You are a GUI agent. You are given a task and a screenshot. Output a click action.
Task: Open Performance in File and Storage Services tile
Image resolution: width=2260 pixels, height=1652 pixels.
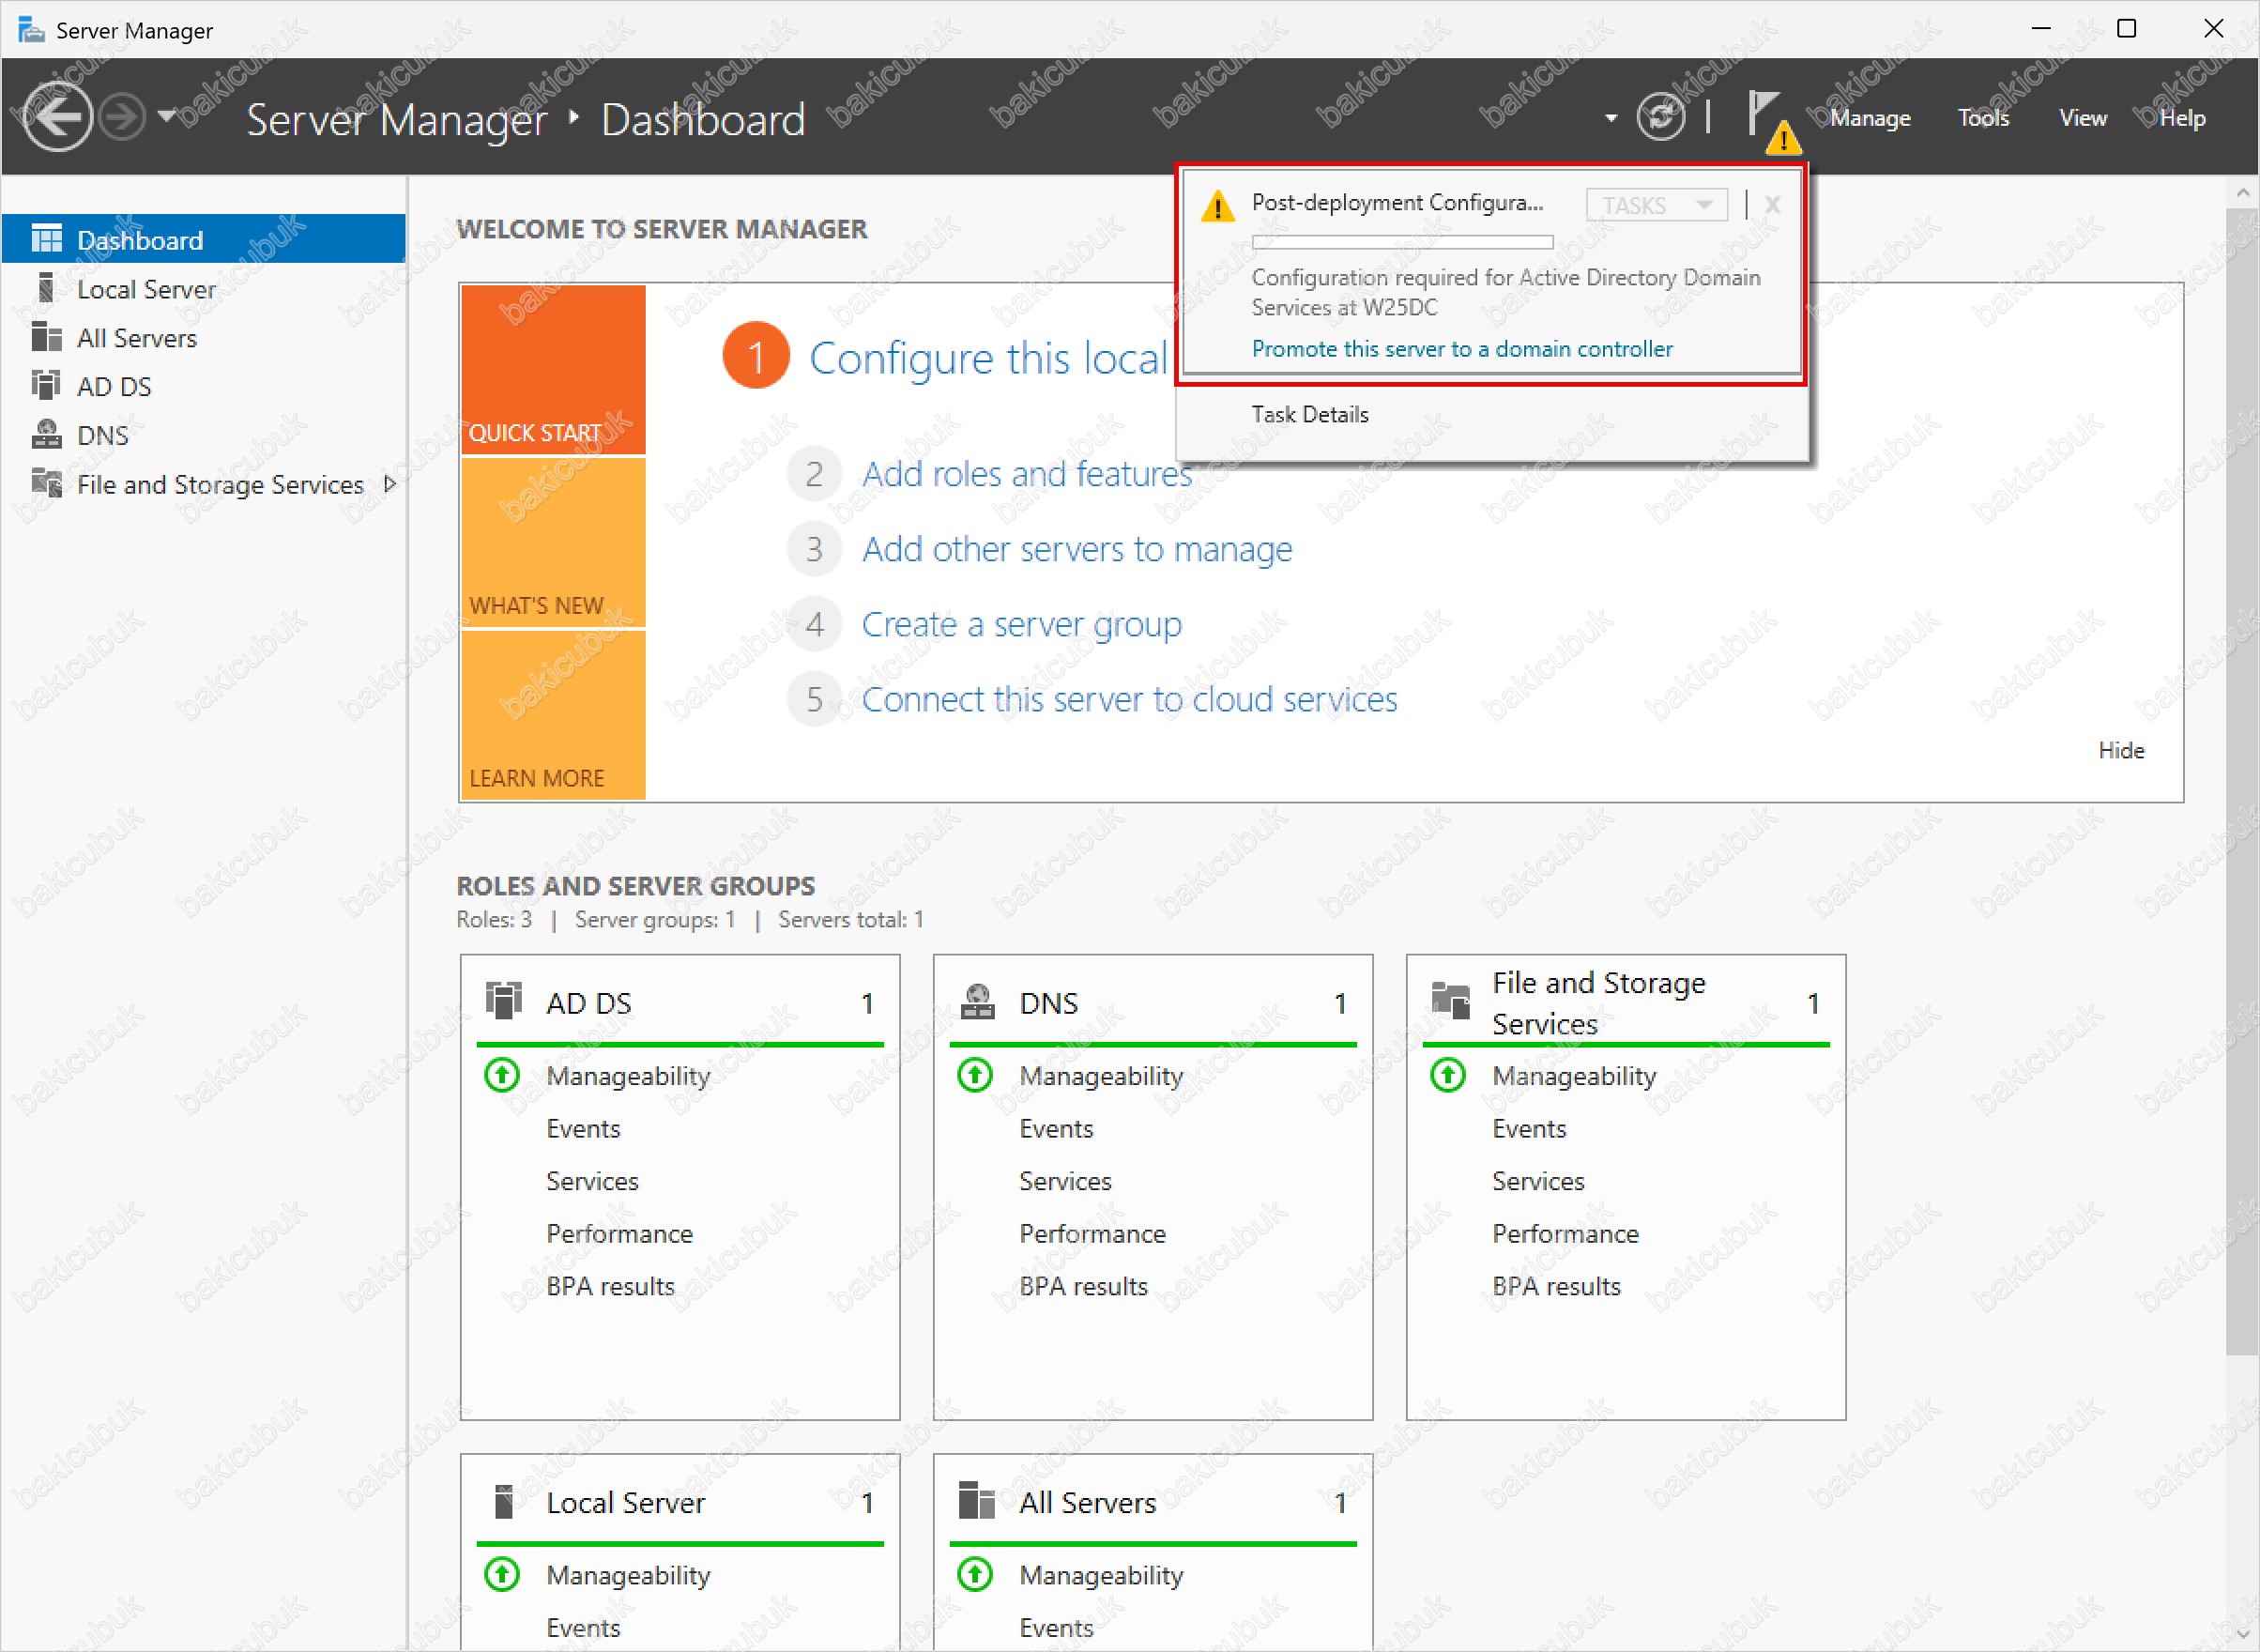pyautogui.click(x=1565, y=1233)
